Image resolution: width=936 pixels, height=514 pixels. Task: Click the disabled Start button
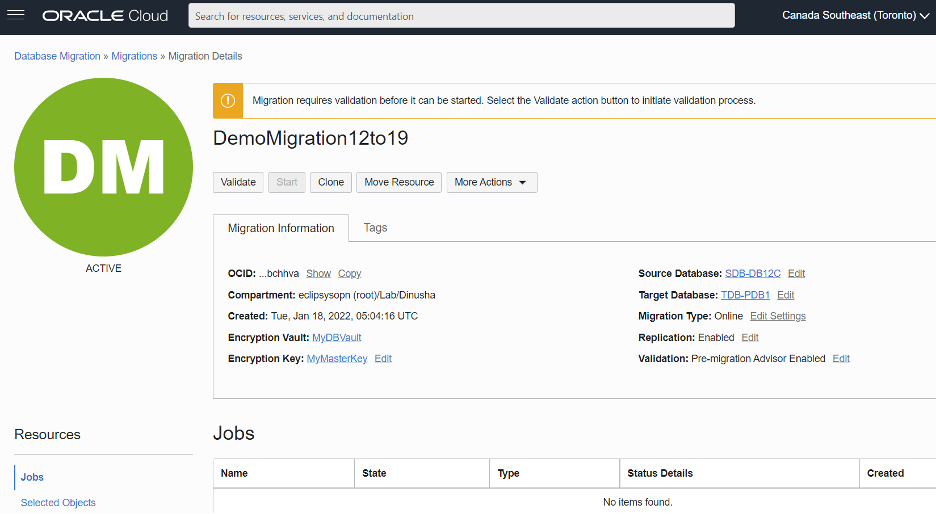pos(287,182)
